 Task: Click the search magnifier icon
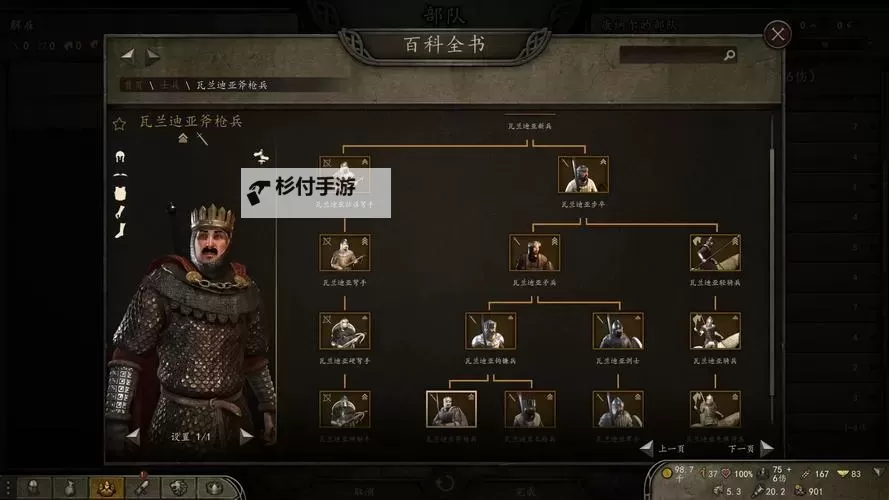(x=729, y=55)
